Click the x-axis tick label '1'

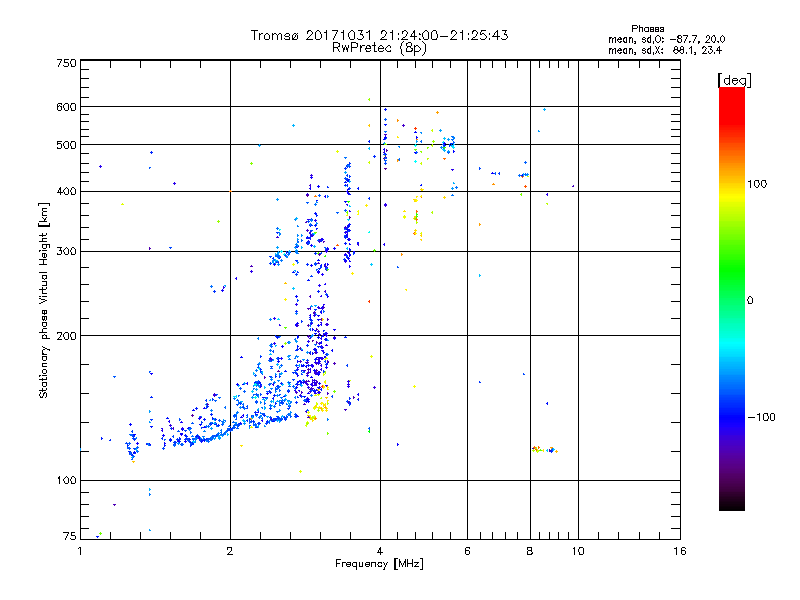(80, 551)
